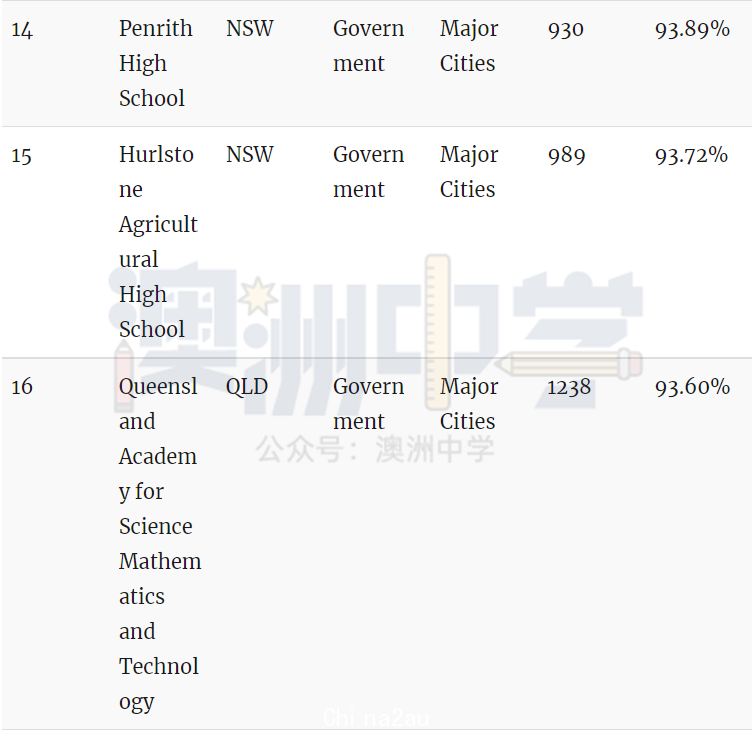Click Government sector in Penrith row
The width and height of the screenshot is (752, 730).
point(368,46)
